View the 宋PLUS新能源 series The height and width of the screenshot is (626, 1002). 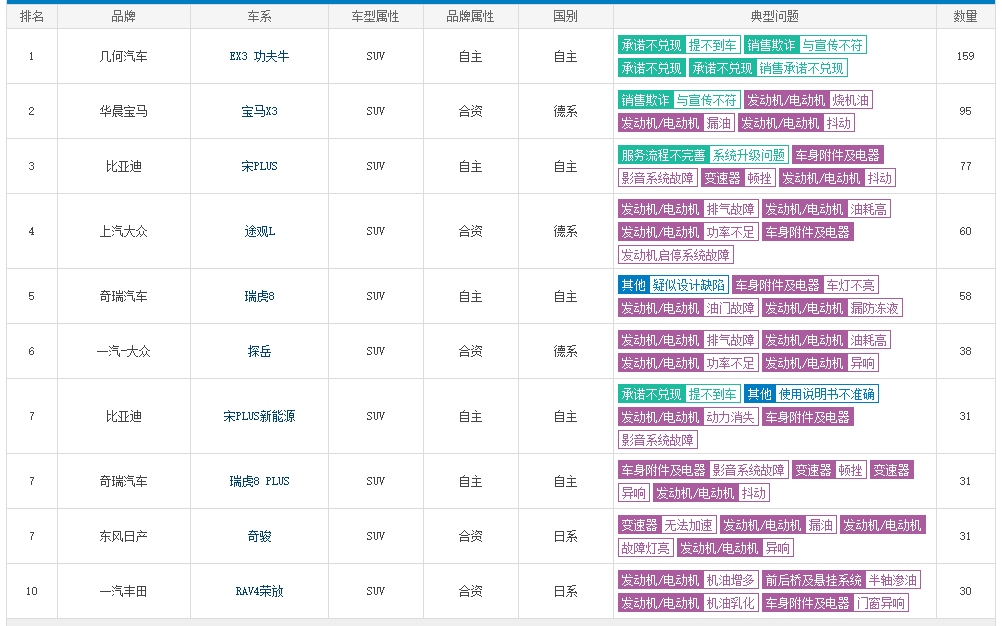(x=259, y=416)
